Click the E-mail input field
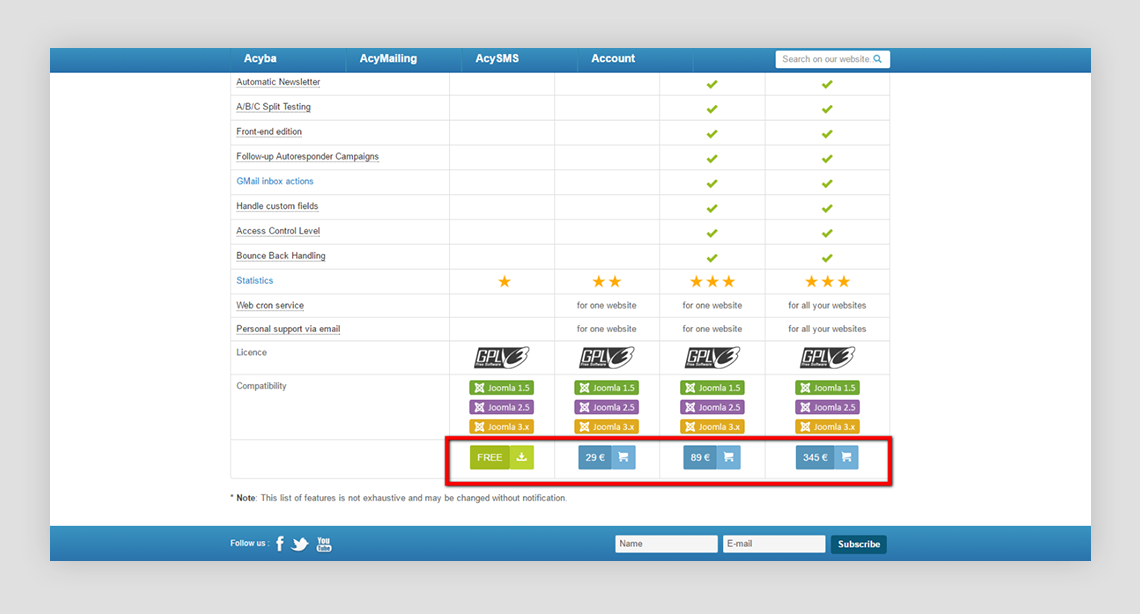Viewport: 1140px width, 614px height. [774, 544]
